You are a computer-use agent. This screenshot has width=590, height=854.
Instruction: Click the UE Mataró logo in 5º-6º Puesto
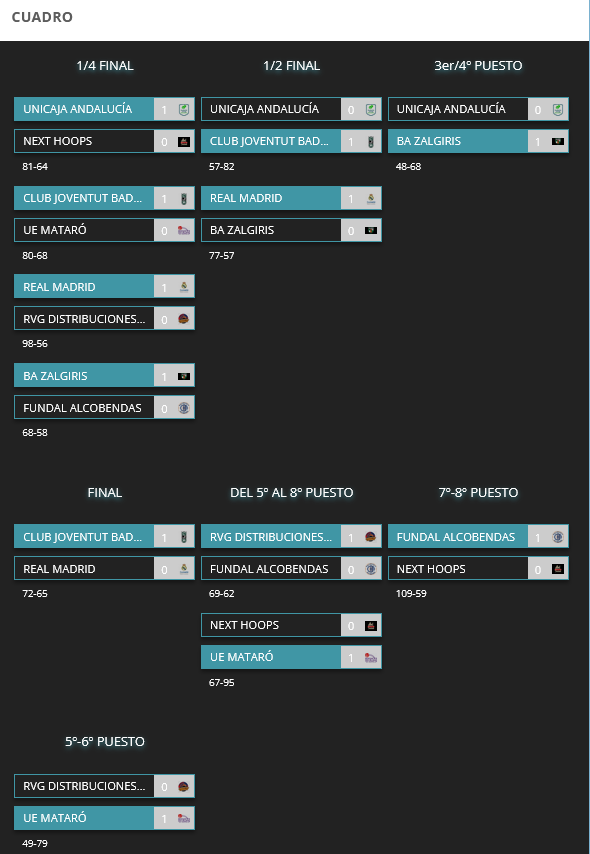tap(184, 818)
